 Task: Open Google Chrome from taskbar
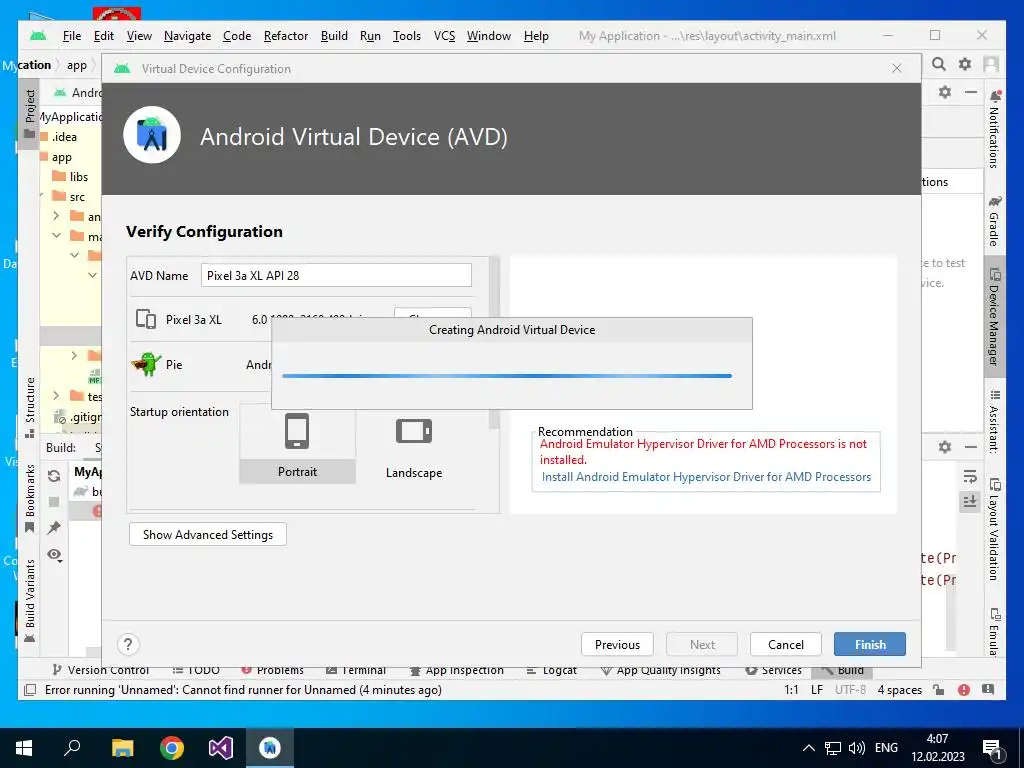[x=172, y=747]
